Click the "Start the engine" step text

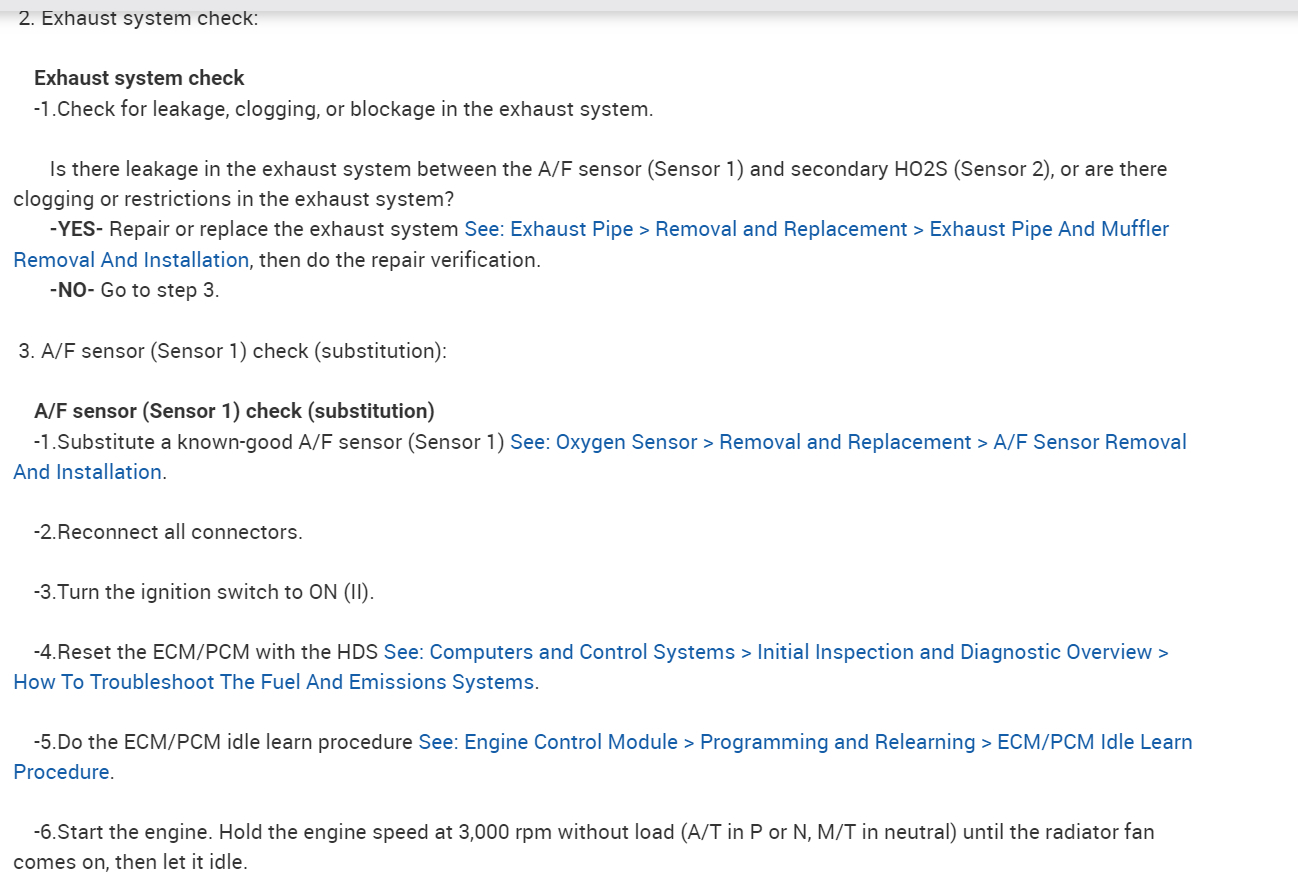point(594,832)
